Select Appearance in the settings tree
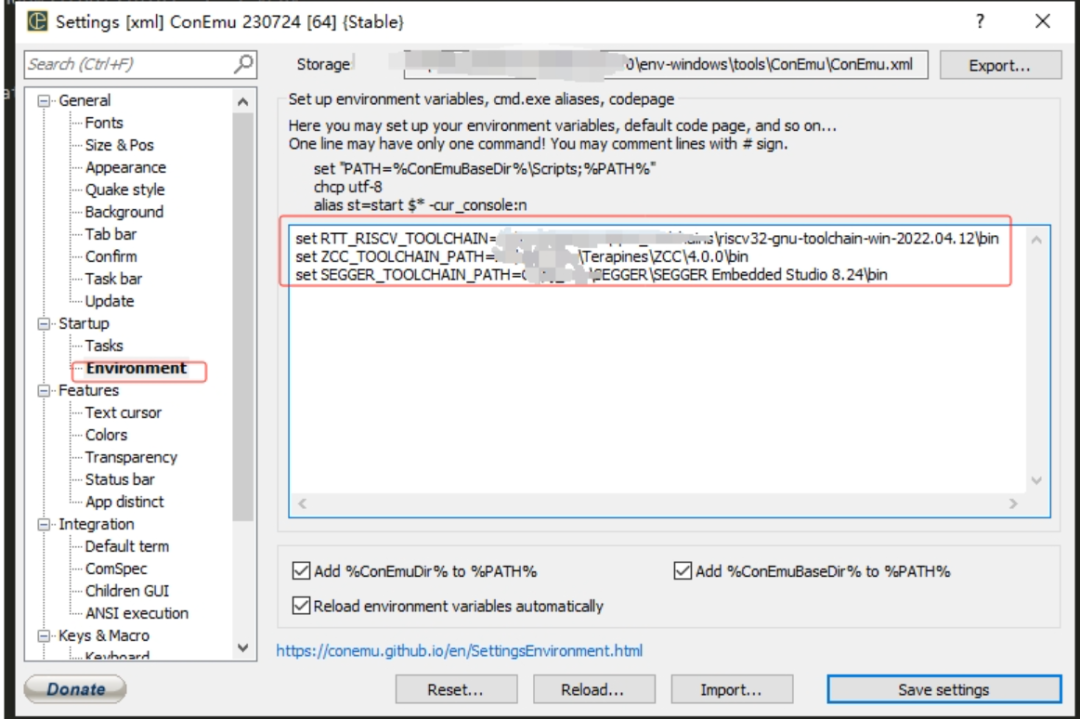The width and height of the screenshot is (1080, 719). tap(125, 167)
